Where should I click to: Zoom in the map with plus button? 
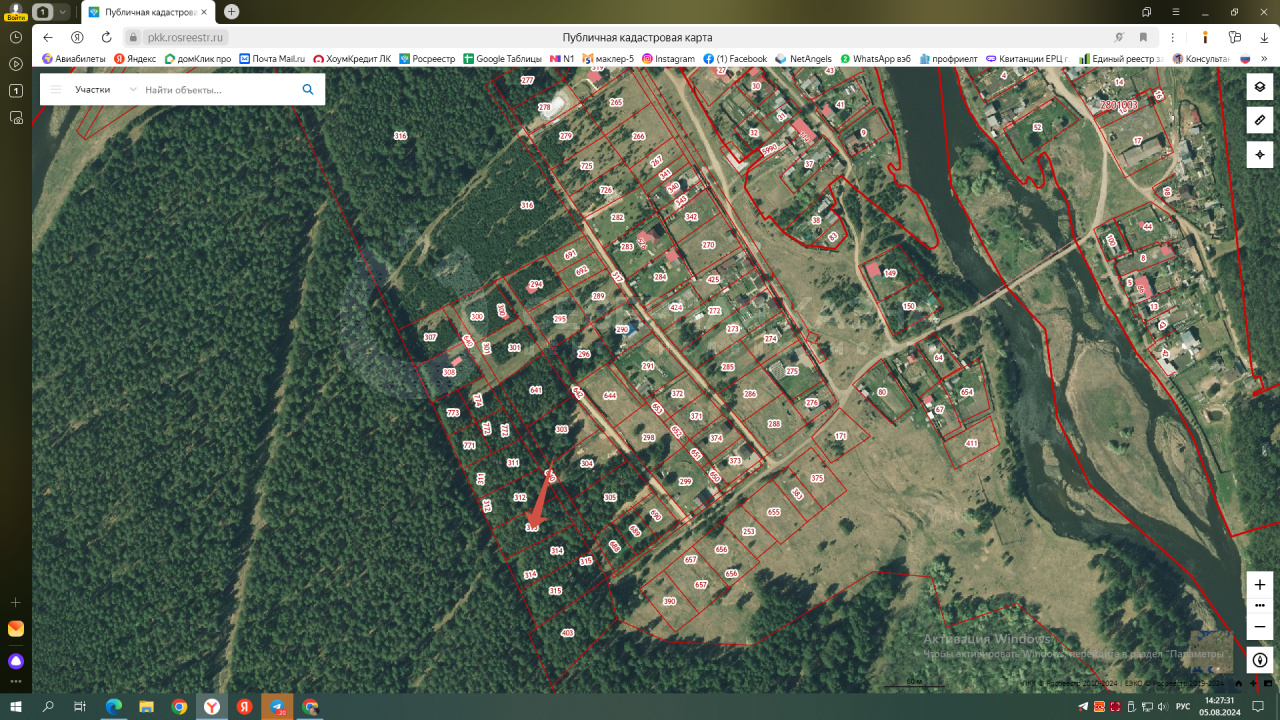click(1259, 584)
